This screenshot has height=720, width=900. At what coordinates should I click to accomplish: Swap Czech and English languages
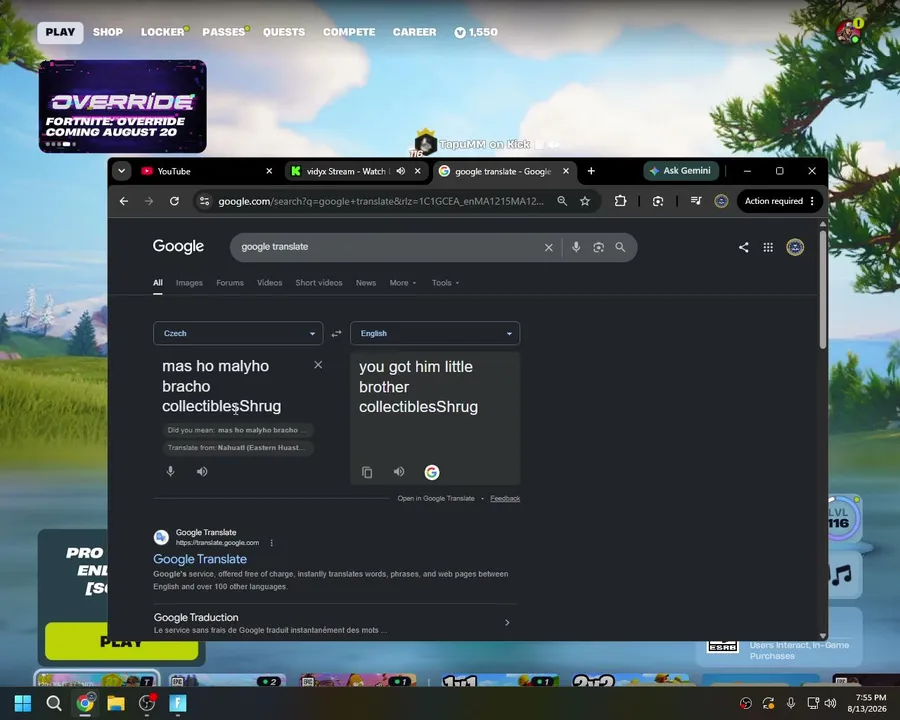(x=336, y=333)
